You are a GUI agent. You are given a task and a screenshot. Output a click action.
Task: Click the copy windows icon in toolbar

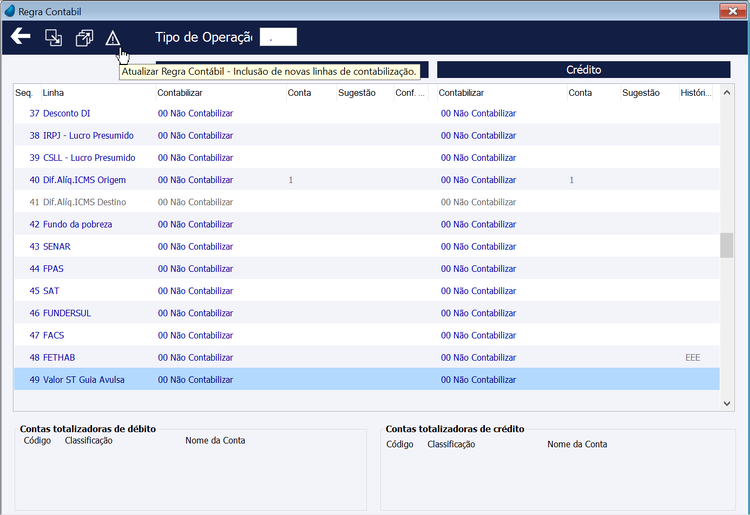[x=84, y=38]
